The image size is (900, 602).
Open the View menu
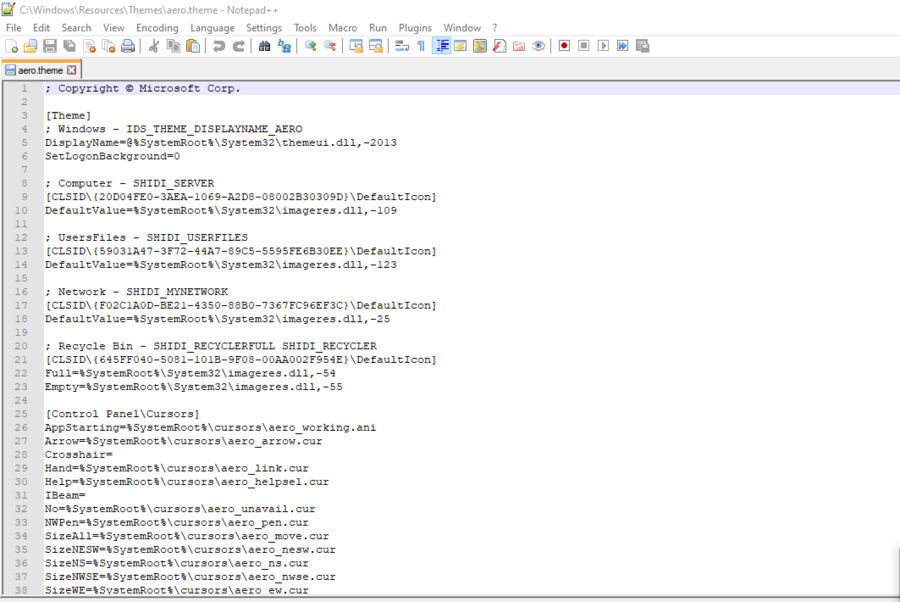click(114, 28)
